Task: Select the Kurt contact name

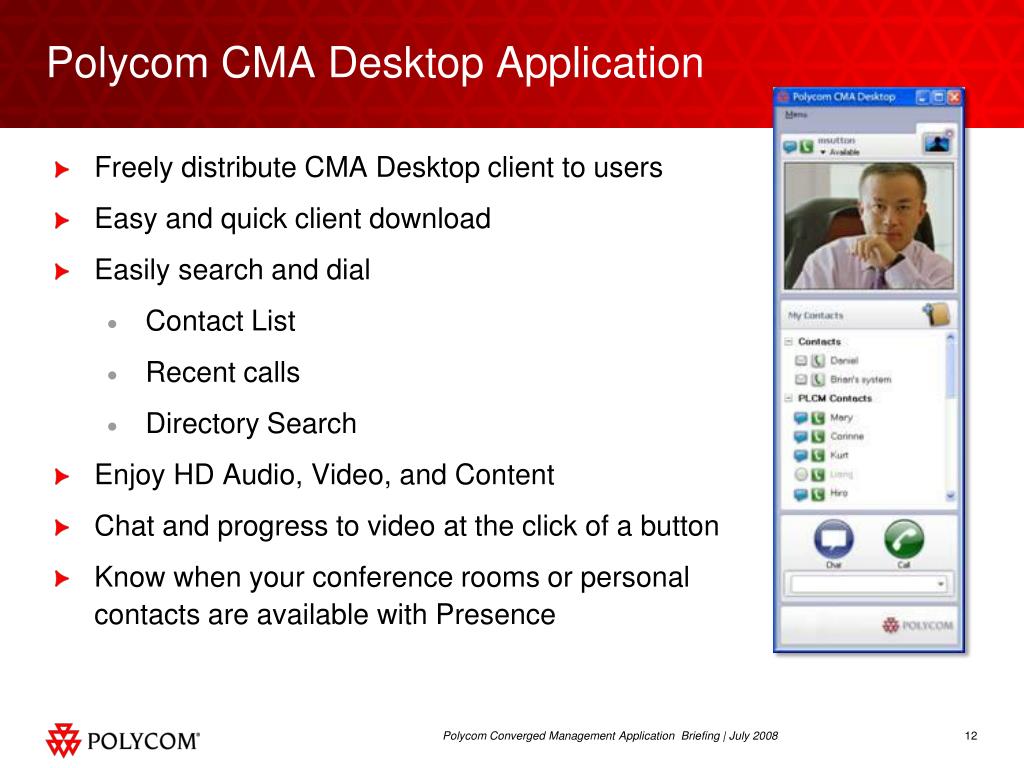Action: tap(839, 455)
